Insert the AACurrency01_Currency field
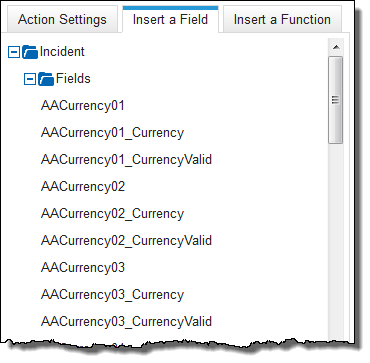 pos(112,133)
